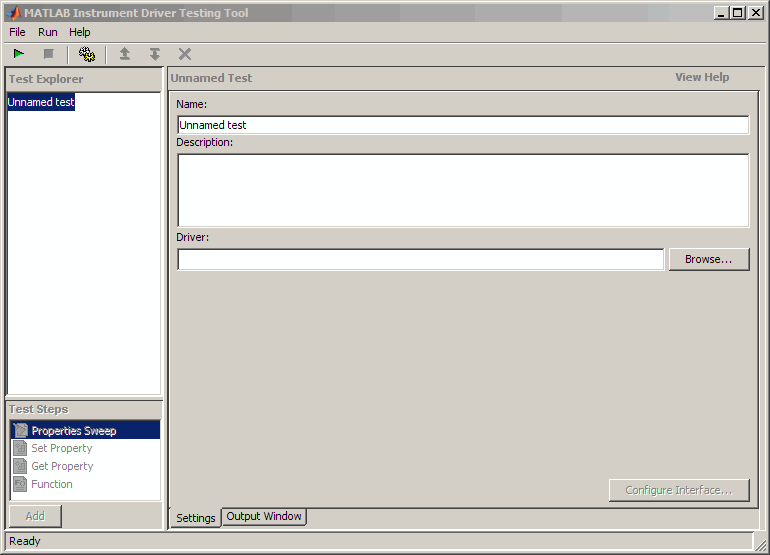Open the Run menu
The image size is (770, 555).
(48, 32)
